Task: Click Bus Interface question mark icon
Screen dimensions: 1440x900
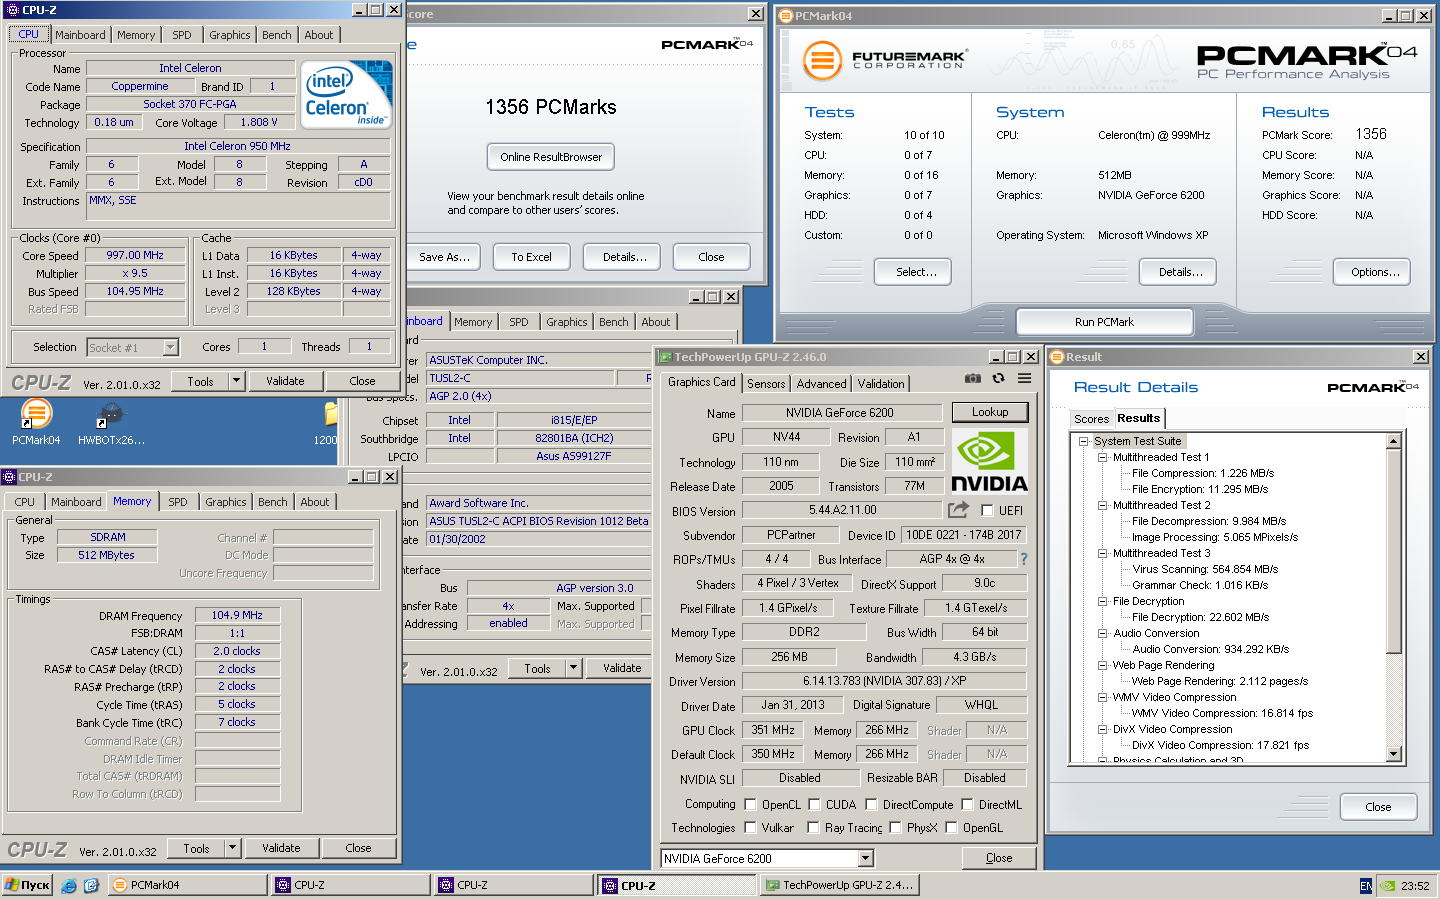Action: (x=1024, y=559)
